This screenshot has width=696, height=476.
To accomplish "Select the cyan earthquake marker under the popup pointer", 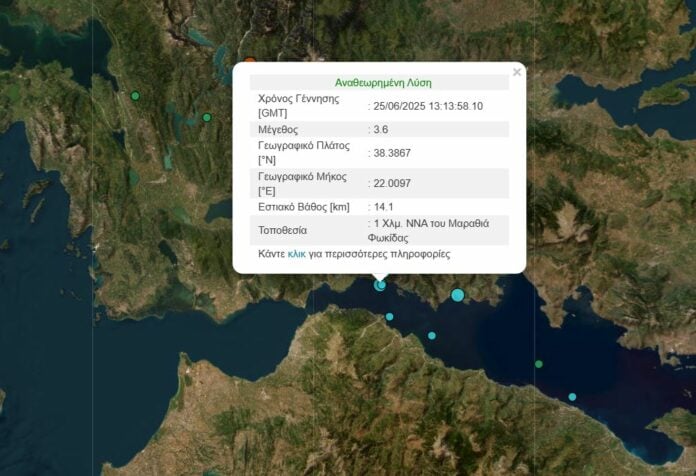I will click(380, 285).
